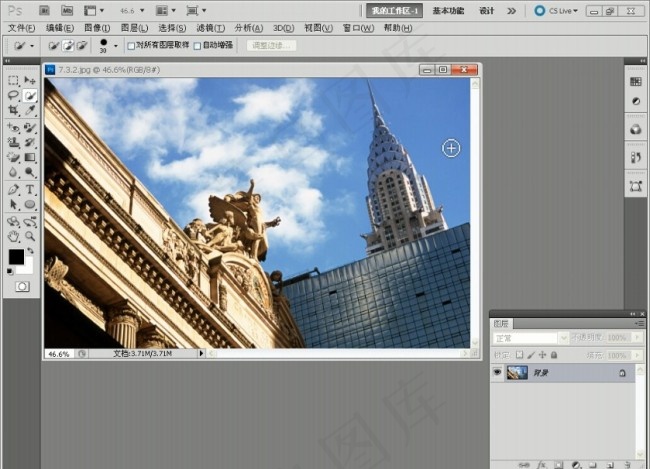The image size is (650, 469).
Task: Show more workspaces with double chevron
Action: [x=512, y=11]
